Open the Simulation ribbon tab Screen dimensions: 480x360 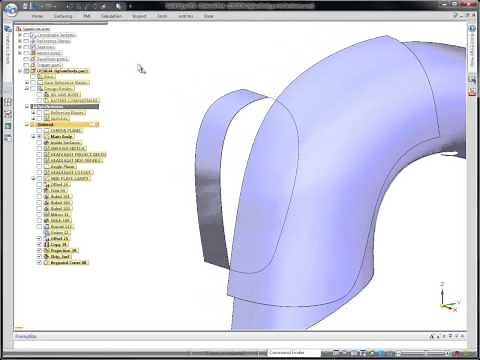click(x=111, y=16)
